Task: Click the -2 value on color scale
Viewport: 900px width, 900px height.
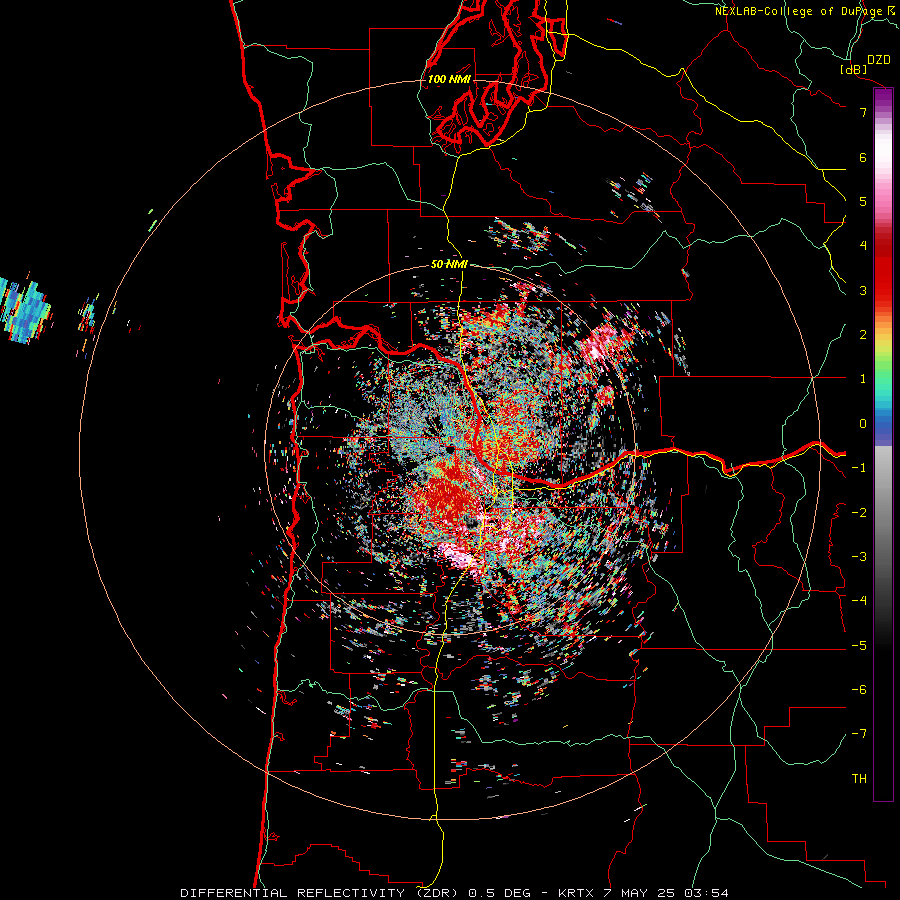Action: point(859,512)
